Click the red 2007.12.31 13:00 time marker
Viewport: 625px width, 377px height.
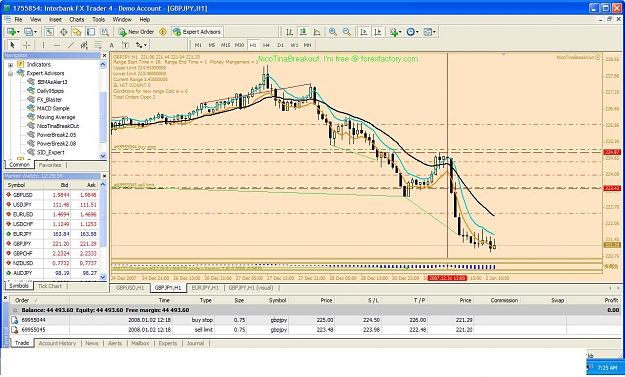pyautogui.click(x=447, y=278)
